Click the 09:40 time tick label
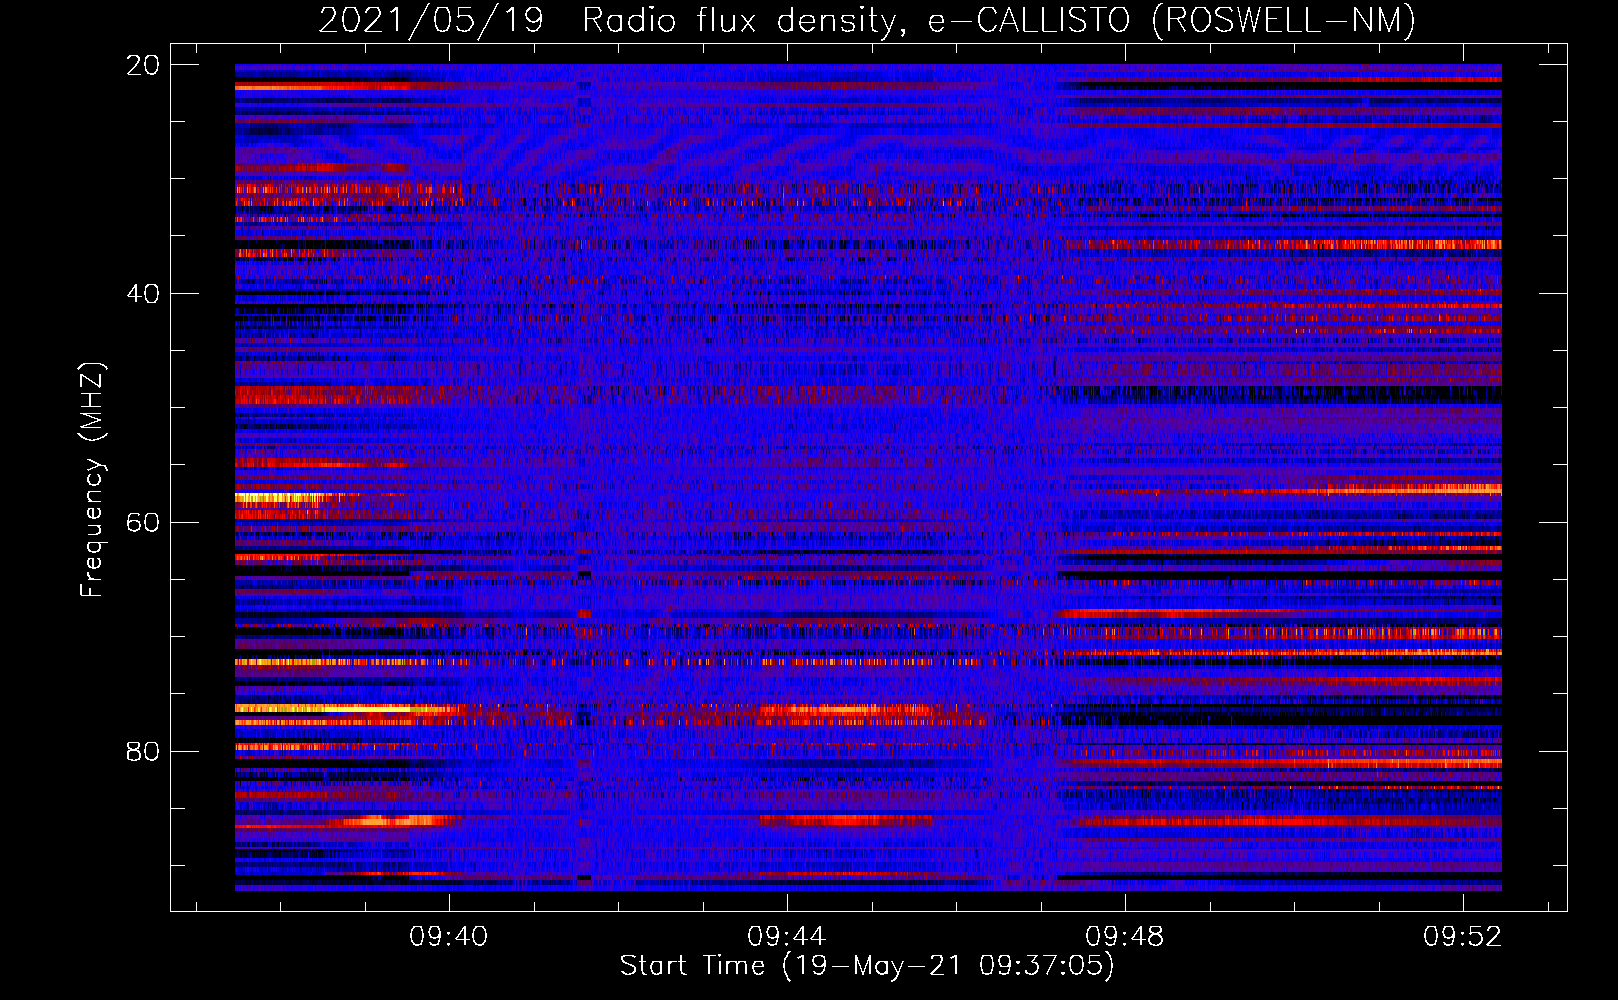The width and height of the screenshot is (1618, 1000). [449, 936]
